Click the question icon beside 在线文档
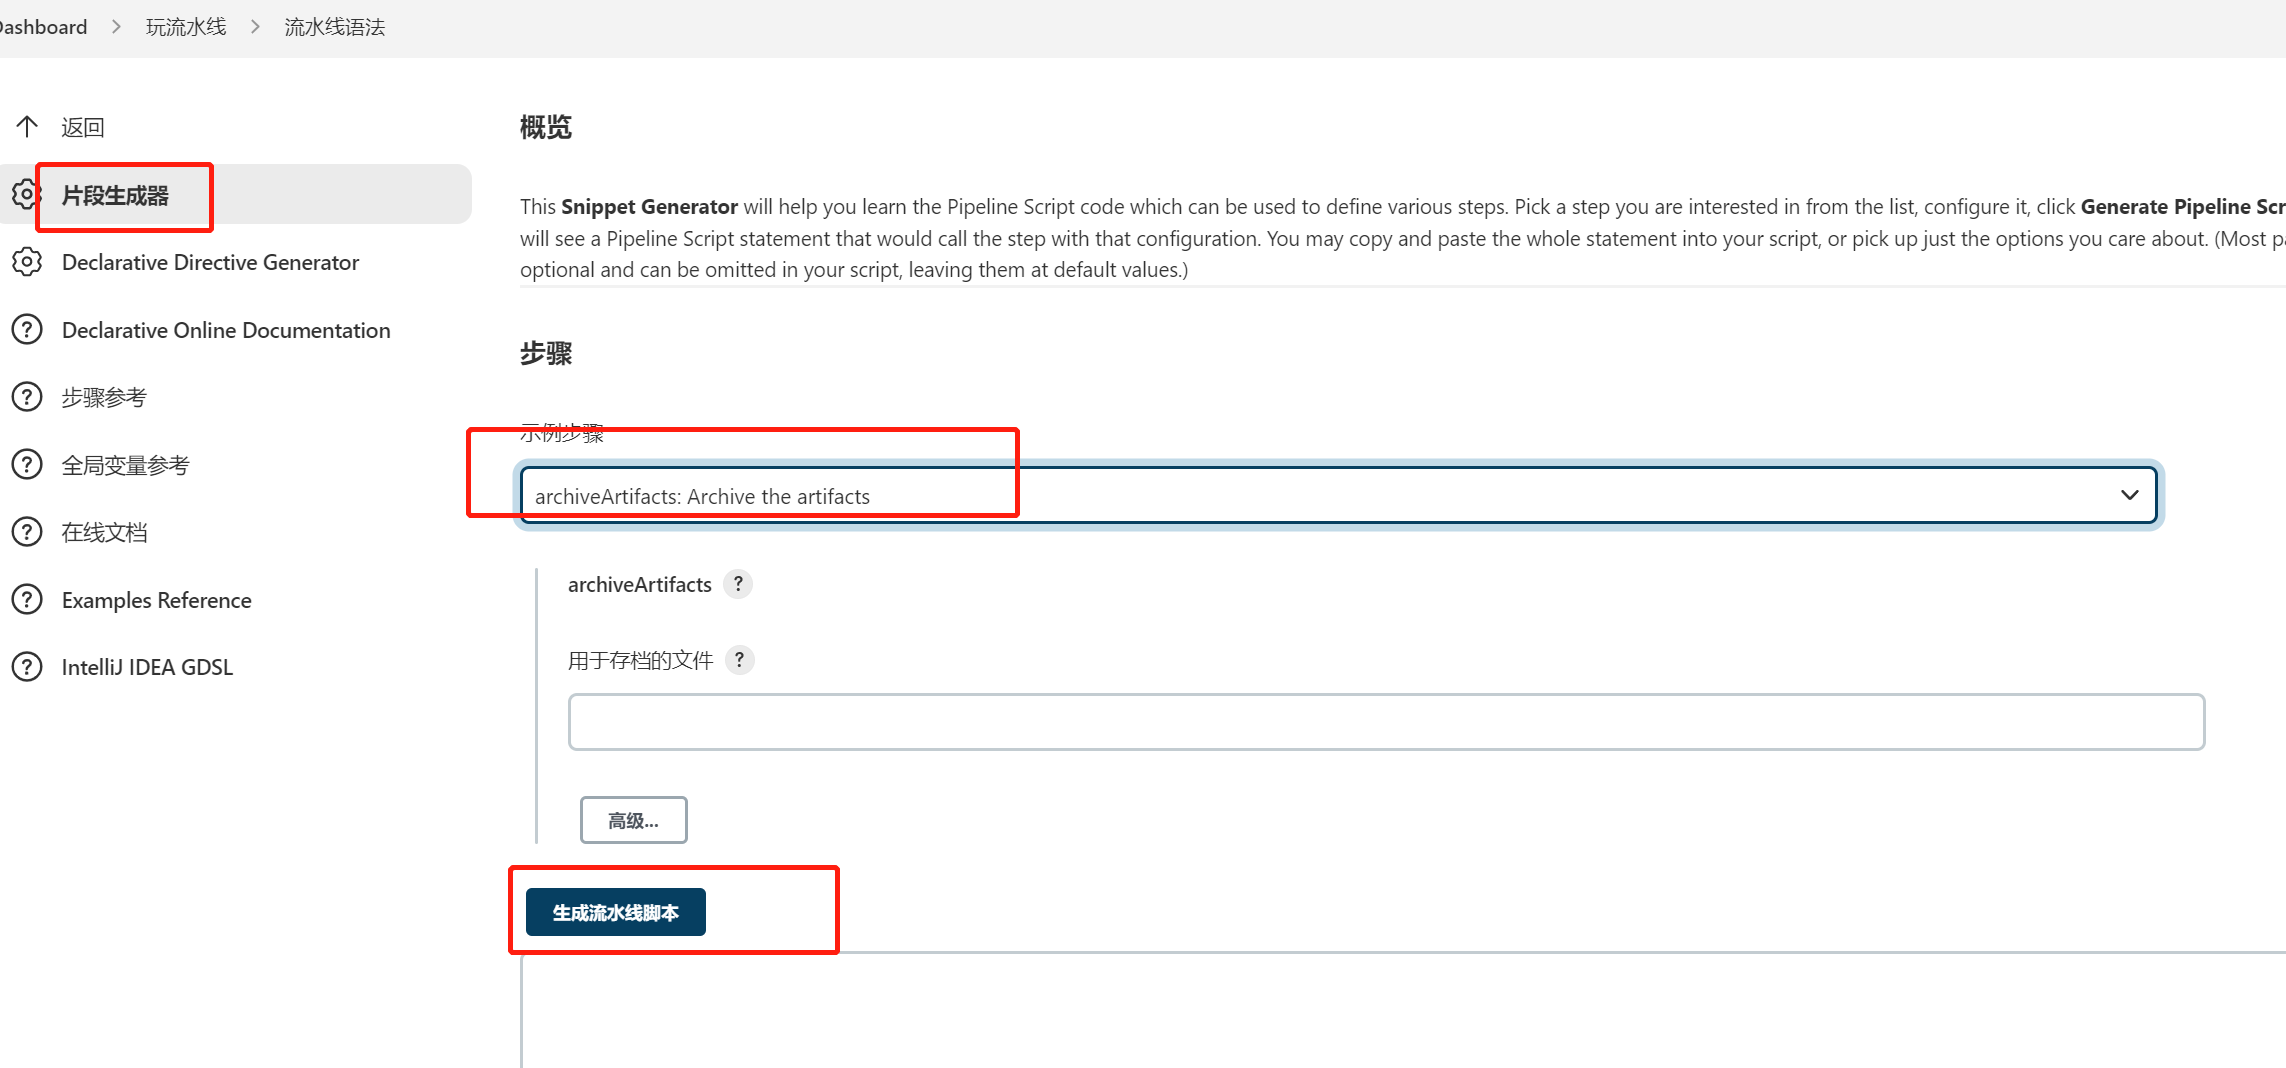This screenshot has height=1068, width=2286. (x=27, y=532)
